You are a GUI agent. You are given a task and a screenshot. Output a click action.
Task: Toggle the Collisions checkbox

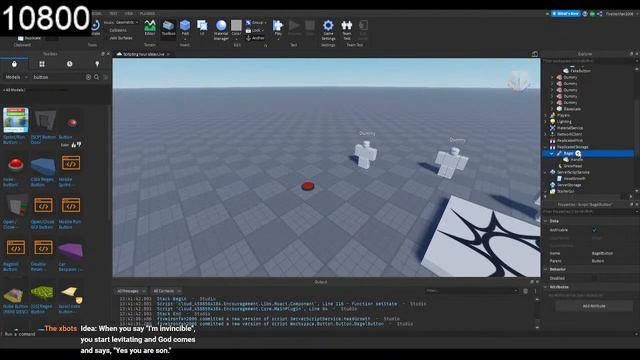click(118, 30)
